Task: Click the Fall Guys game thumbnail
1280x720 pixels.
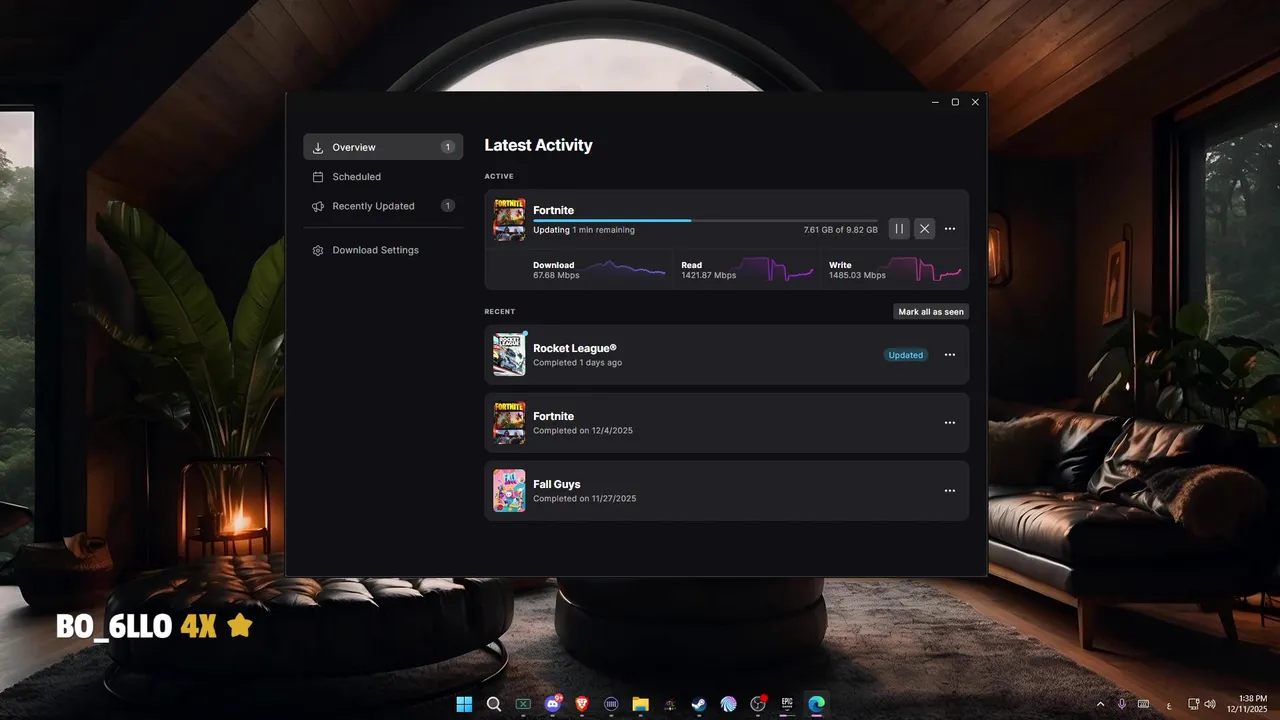Action: [509, 491]
